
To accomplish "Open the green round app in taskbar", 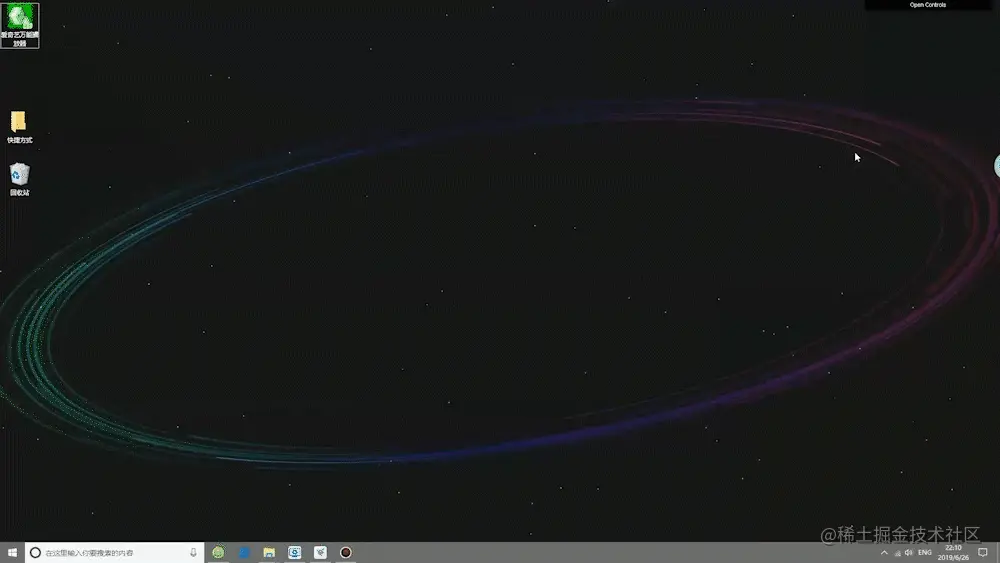I will click(x=218, y=552).
